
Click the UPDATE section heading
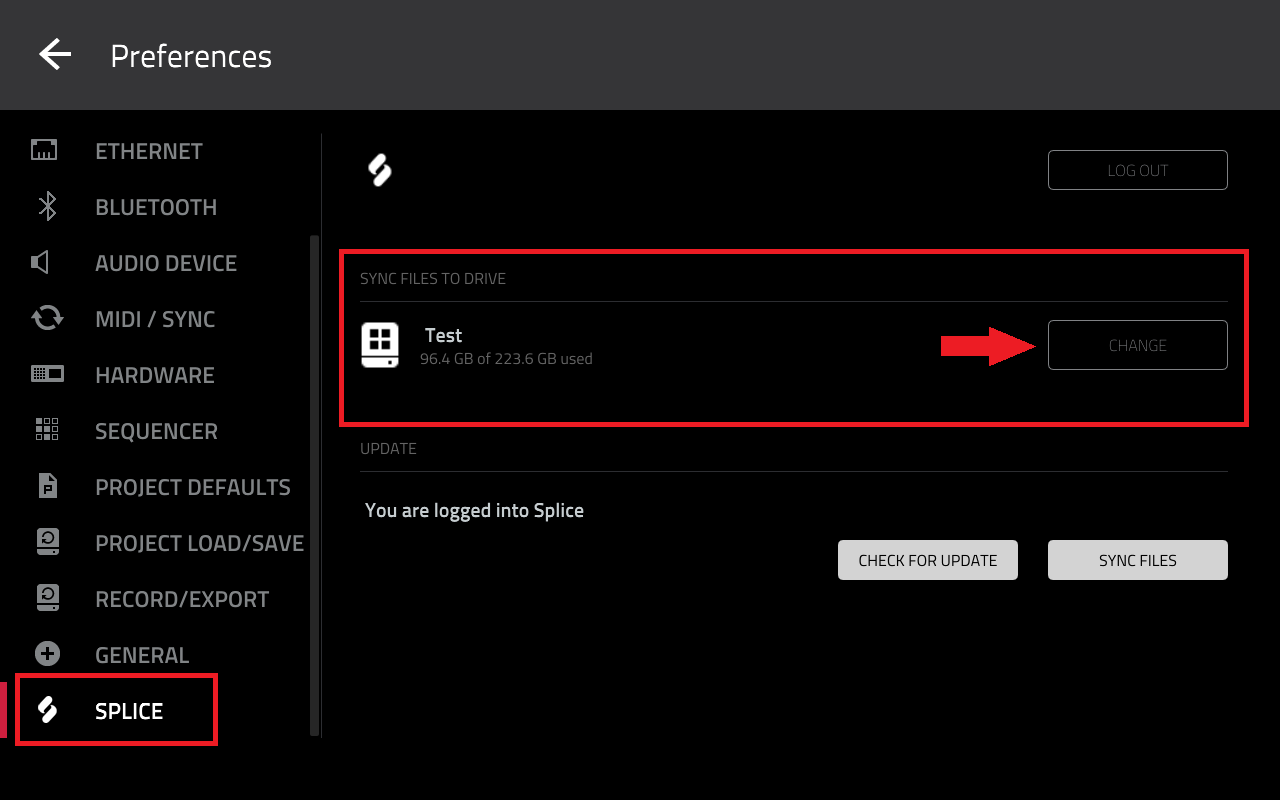388,448
